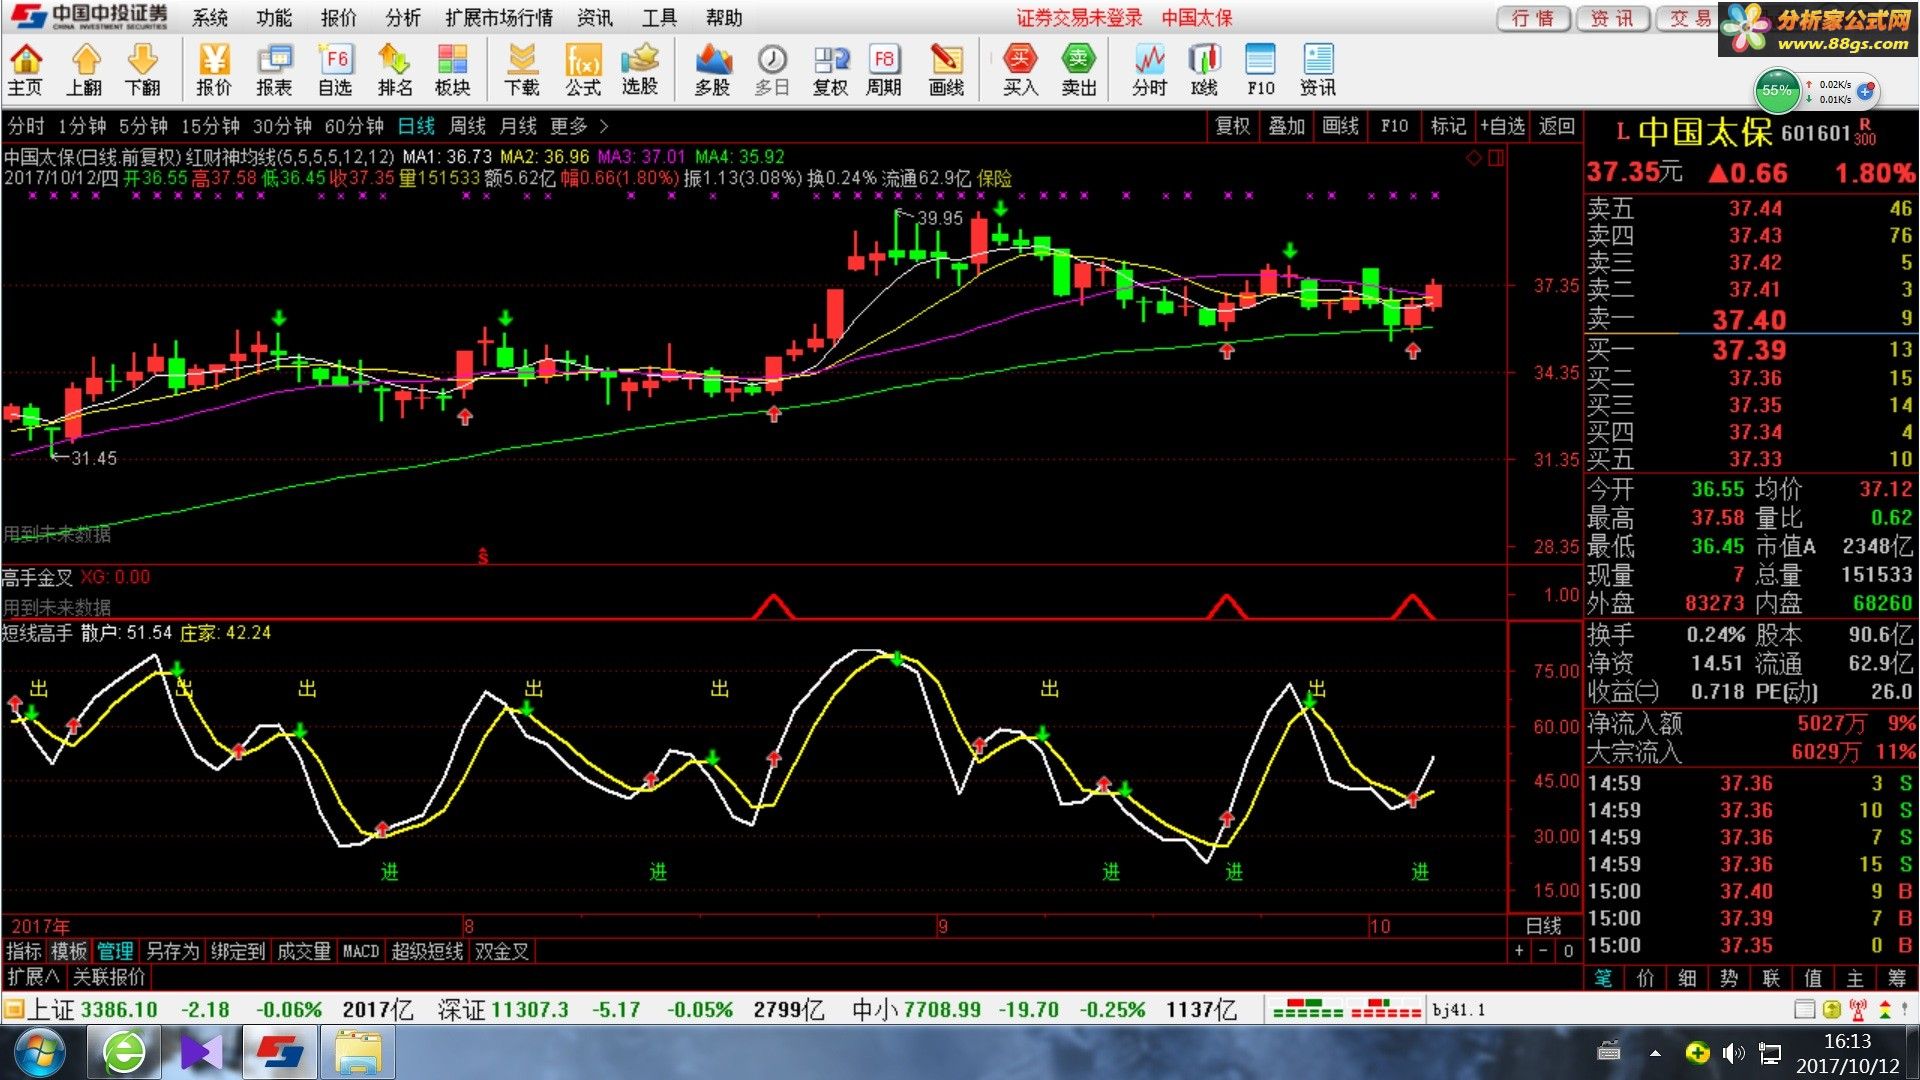Click the 多日 multi-day clock icon
Viewport: 1920px width, 1080px height.
tap(772, 70)
